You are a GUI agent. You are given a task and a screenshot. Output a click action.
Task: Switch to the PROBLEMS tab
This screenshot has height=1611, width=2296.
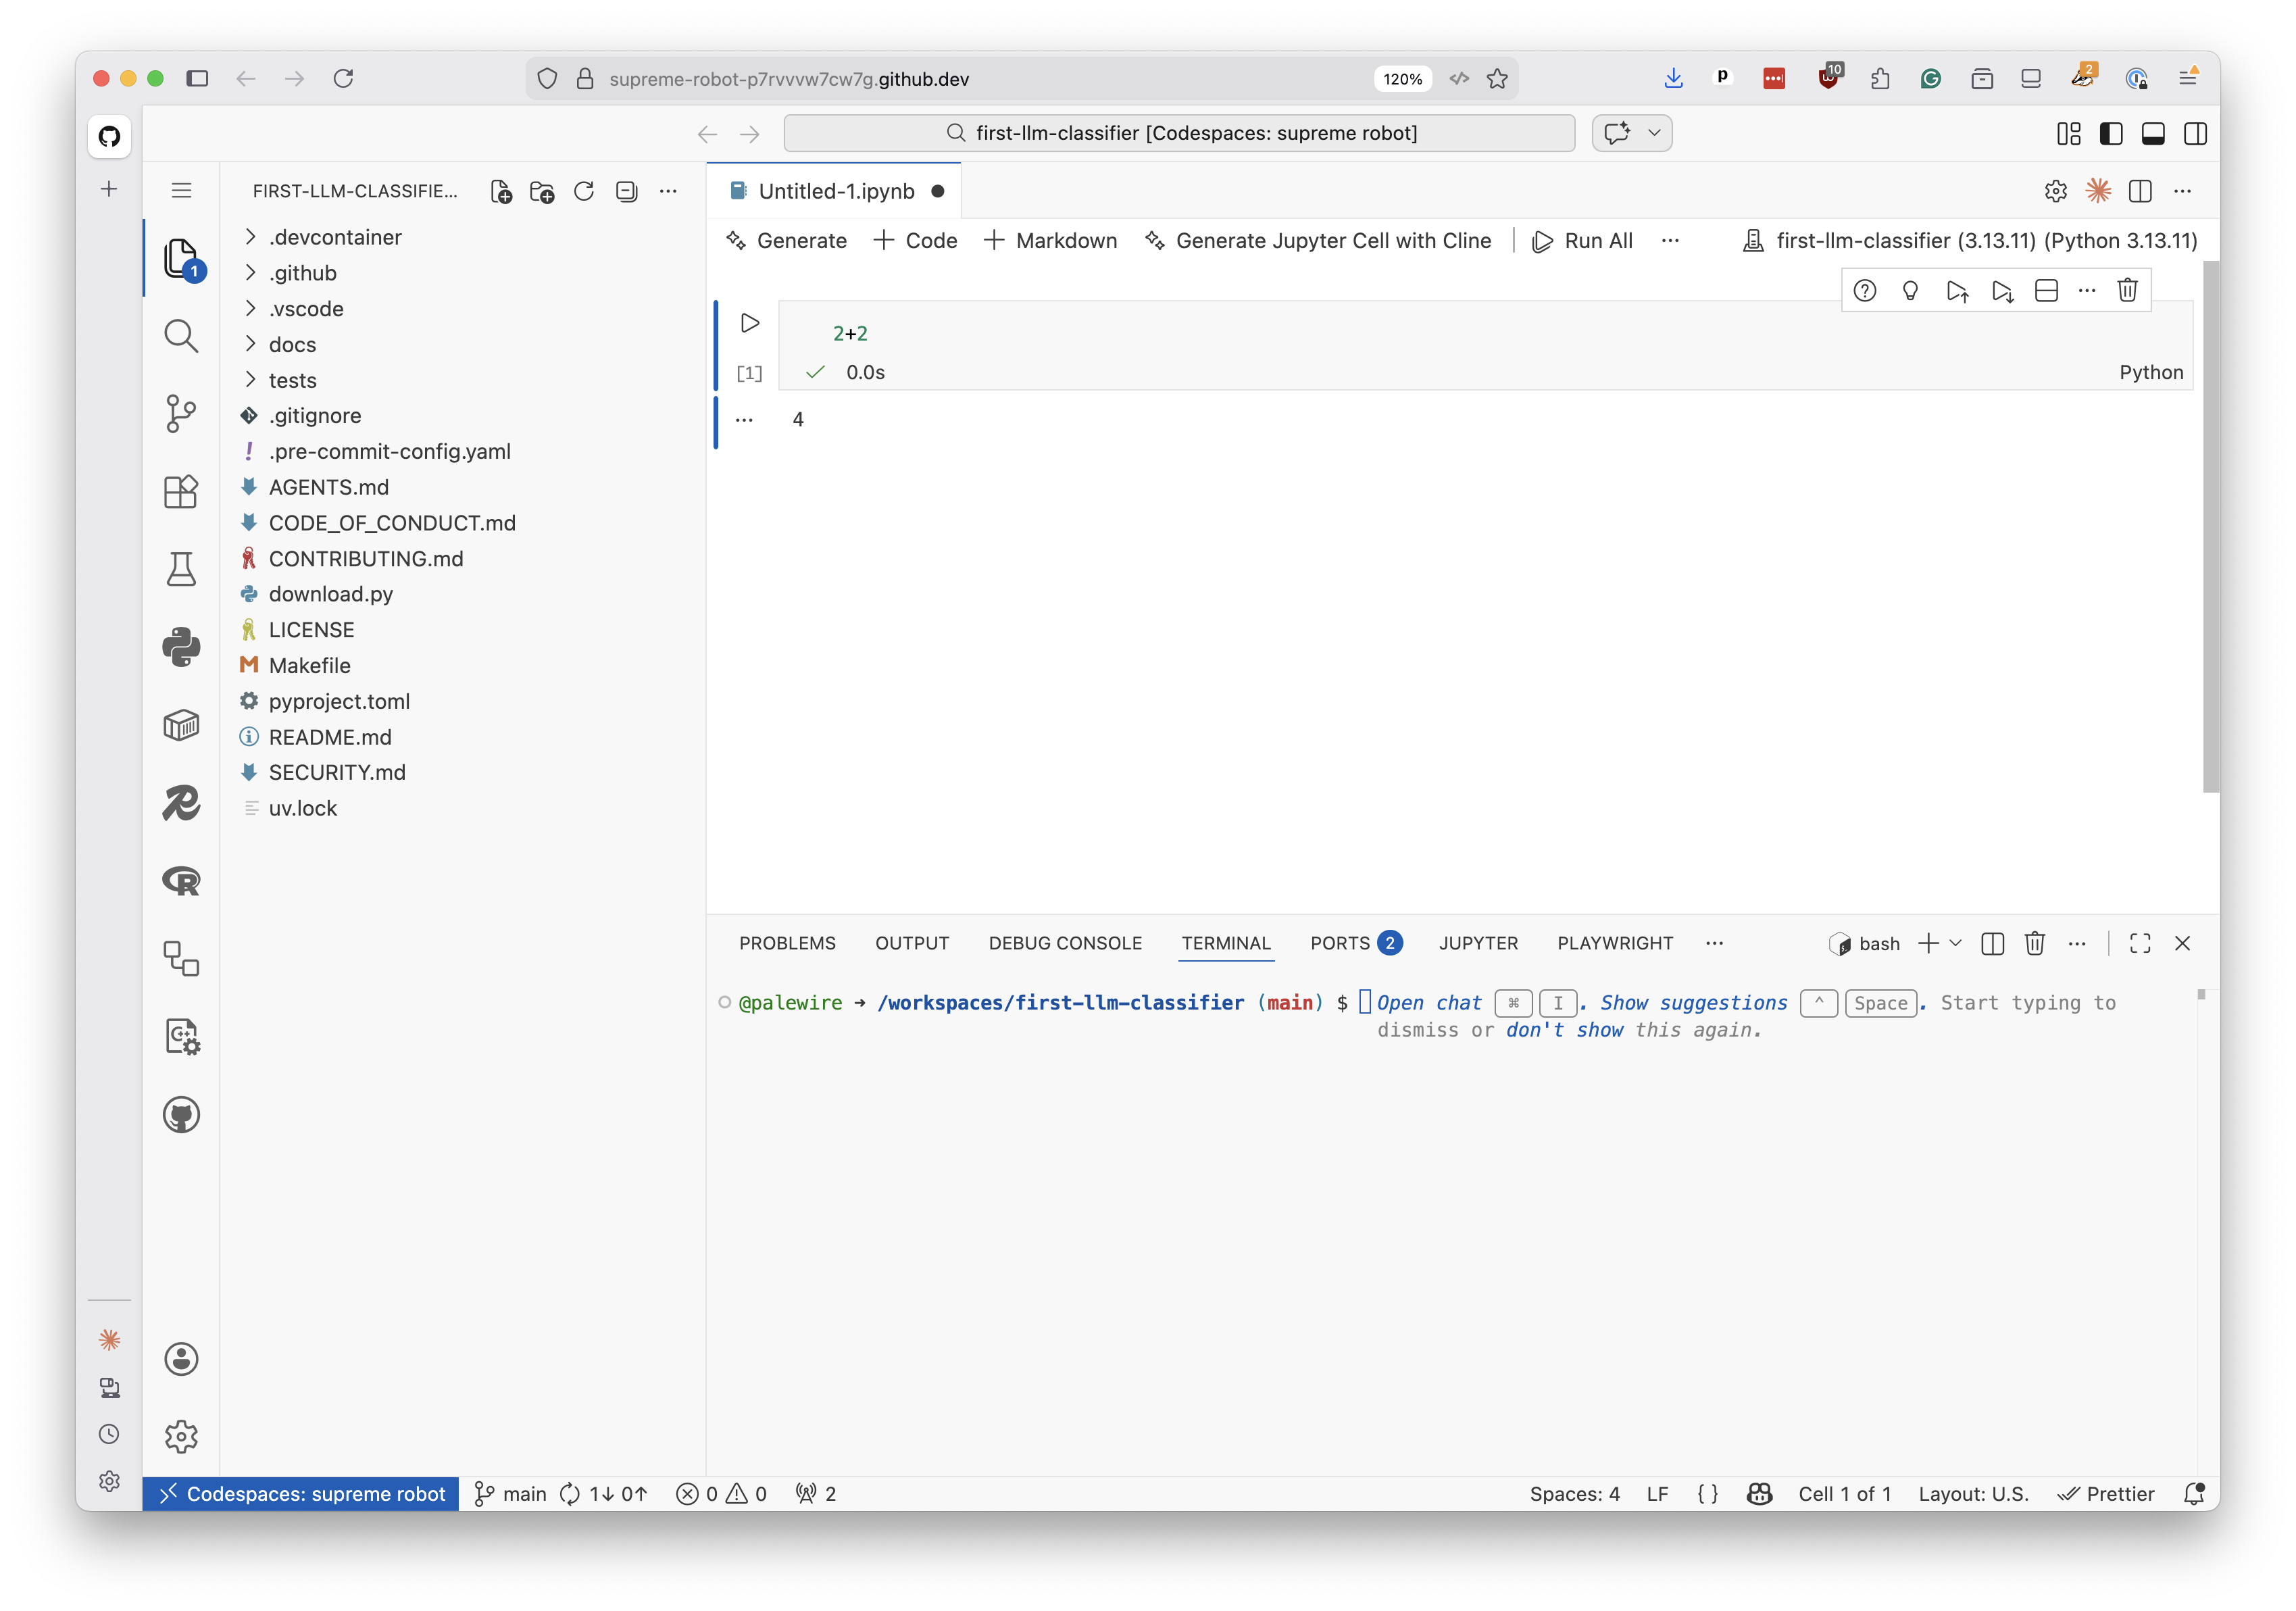pyautogui.click(x=787, y=943)
